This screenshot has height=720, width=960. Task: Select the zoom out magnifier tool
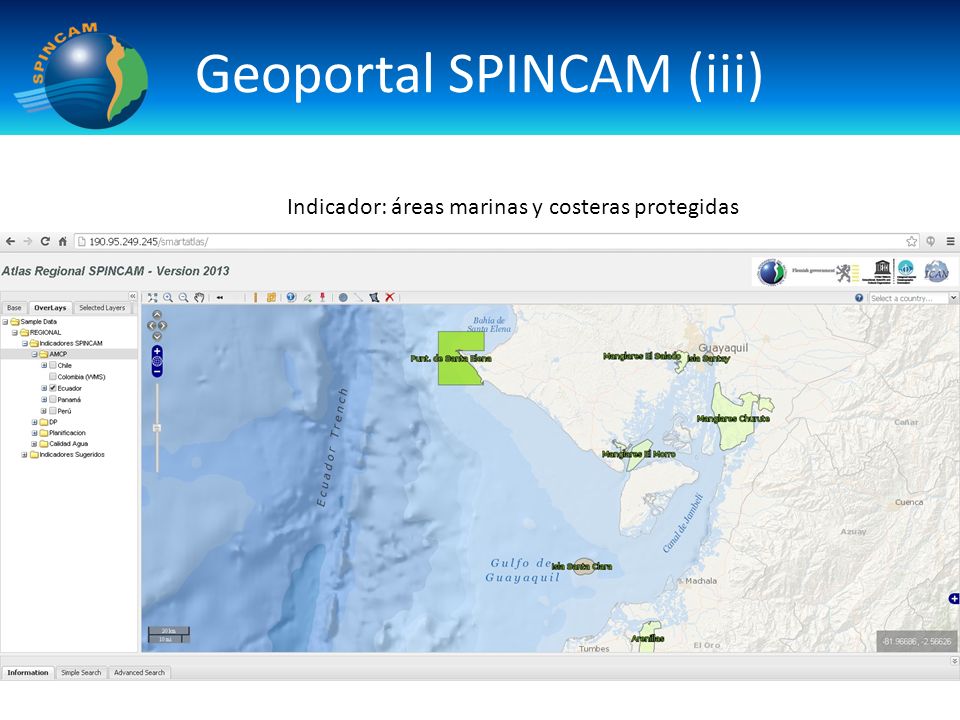point(184,298)
